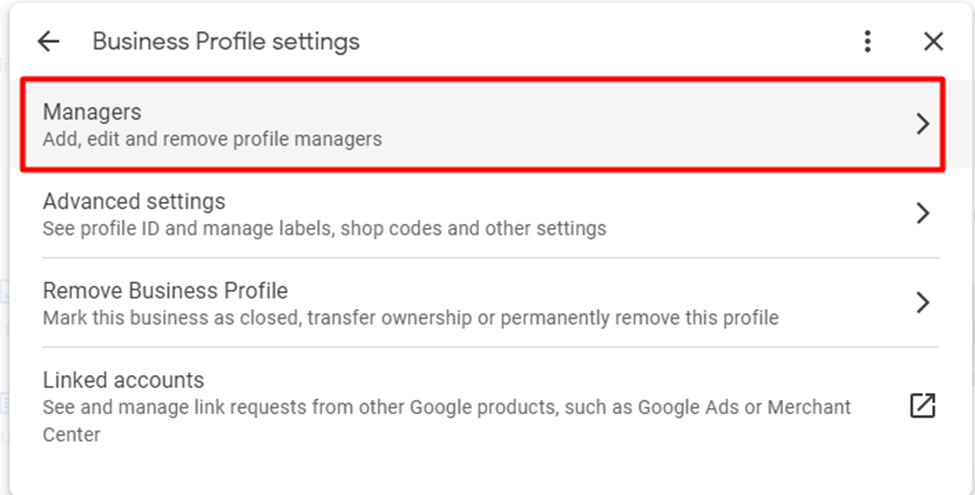Open the Managers menu entry
Screen dimensions: 975x495
click(x=483, y=124)
